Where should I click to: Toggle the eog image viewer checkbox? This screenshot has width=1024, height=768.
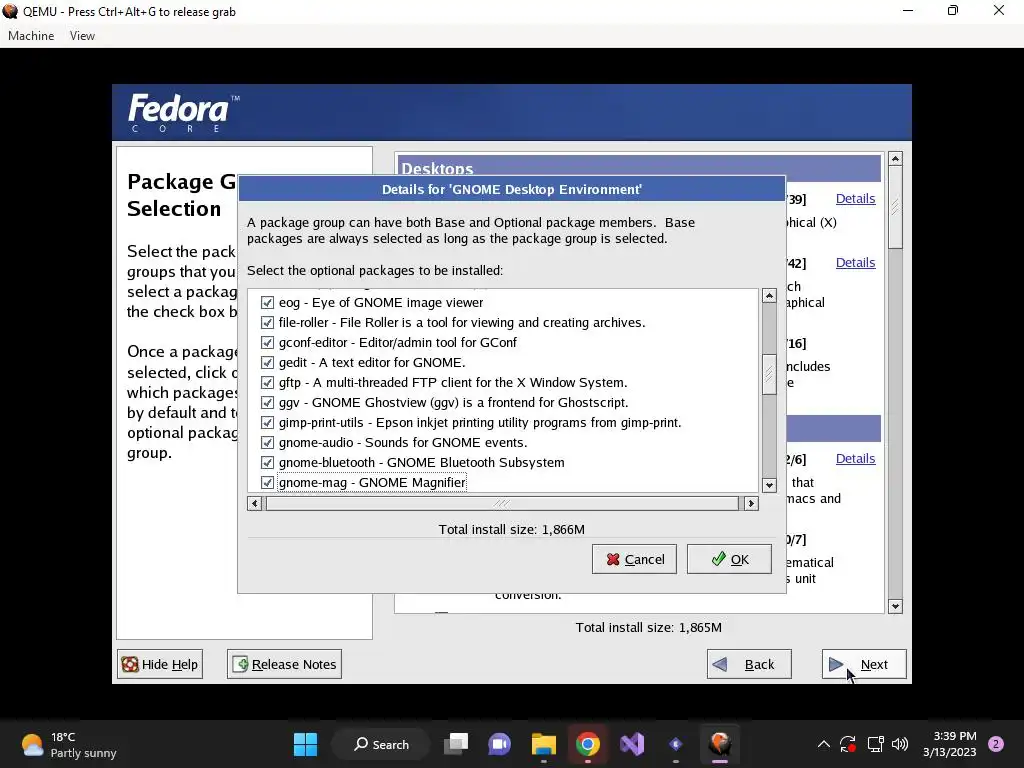[x=267, y=302]
